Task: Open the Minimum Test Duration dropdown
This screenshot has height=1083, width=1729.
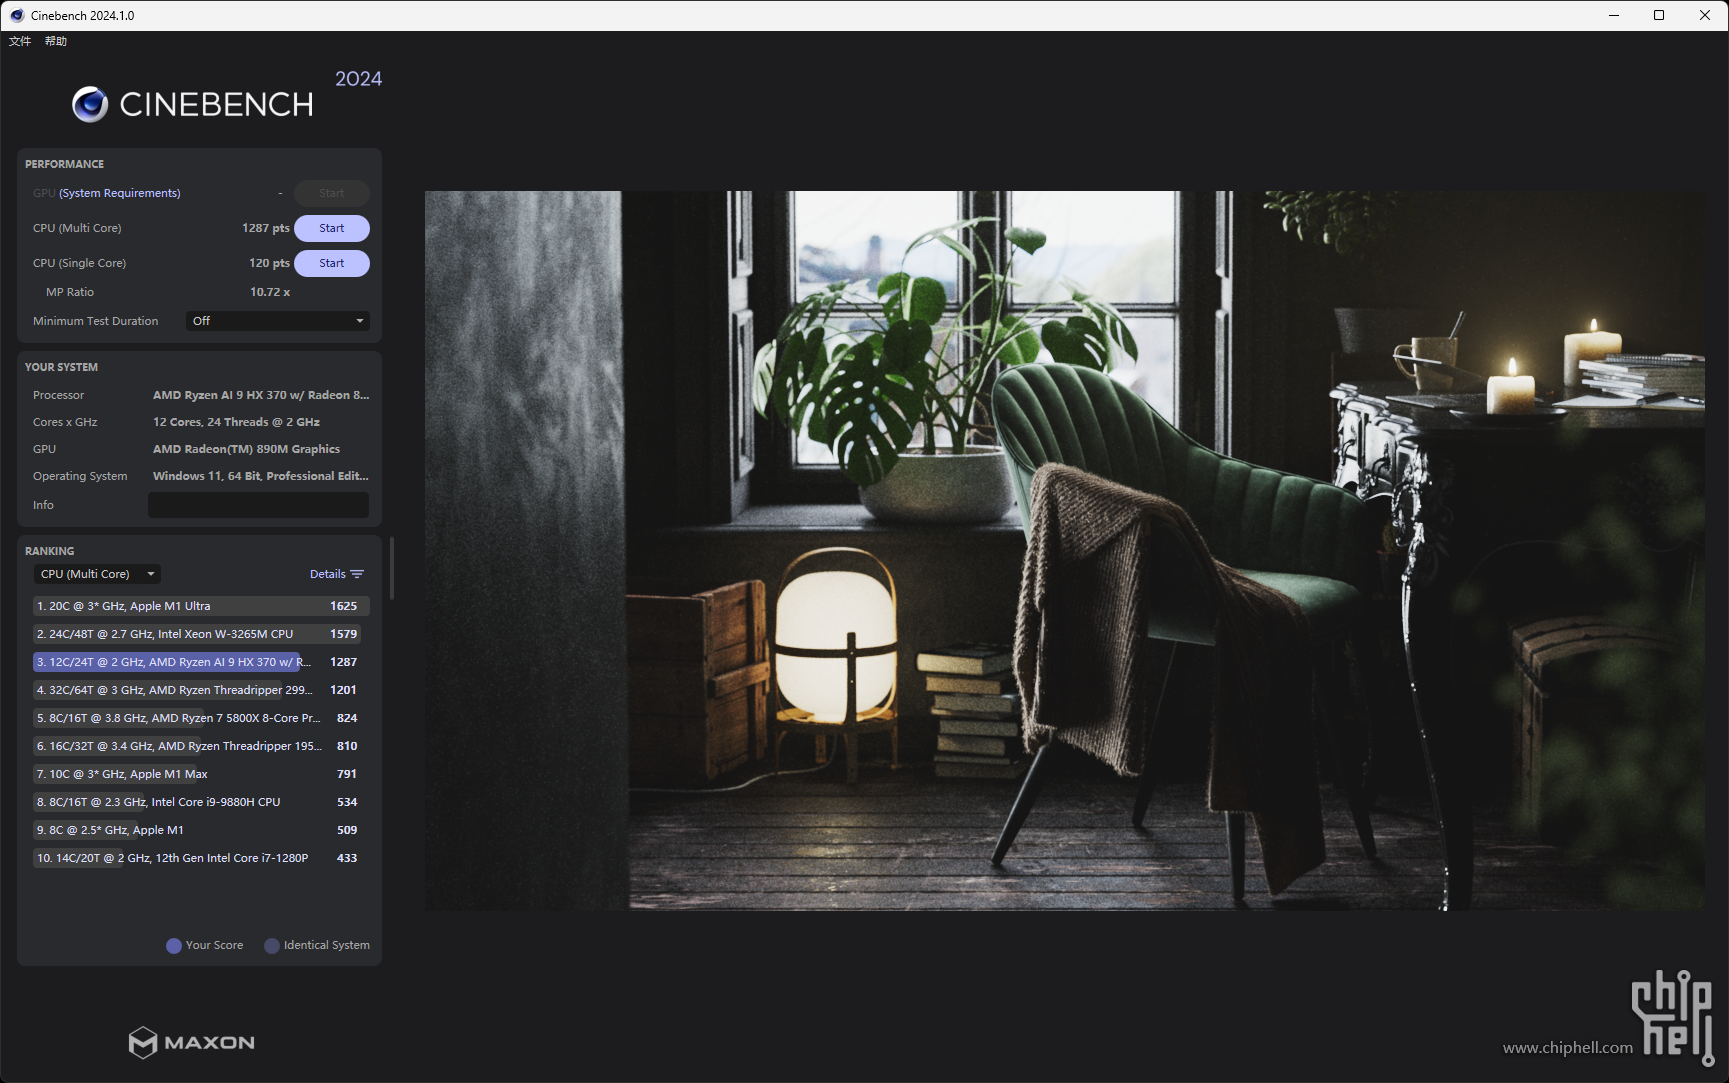Action: pyautogui.click(x=278, y=321)
